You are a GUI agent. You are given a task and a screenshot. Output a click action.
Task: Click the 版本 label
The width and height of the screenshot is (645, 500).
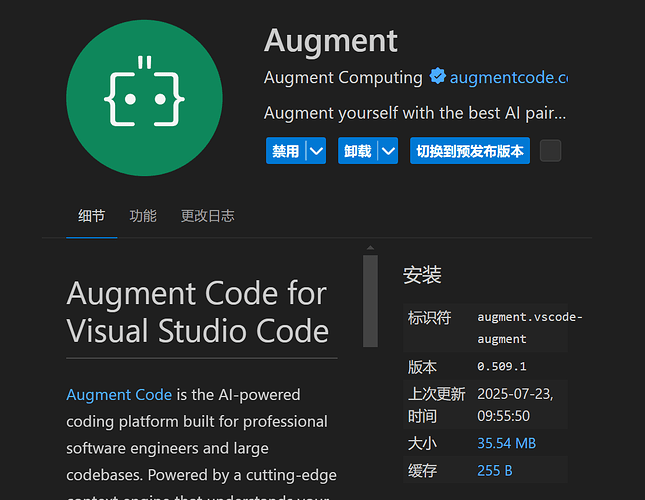pos(422,367)
